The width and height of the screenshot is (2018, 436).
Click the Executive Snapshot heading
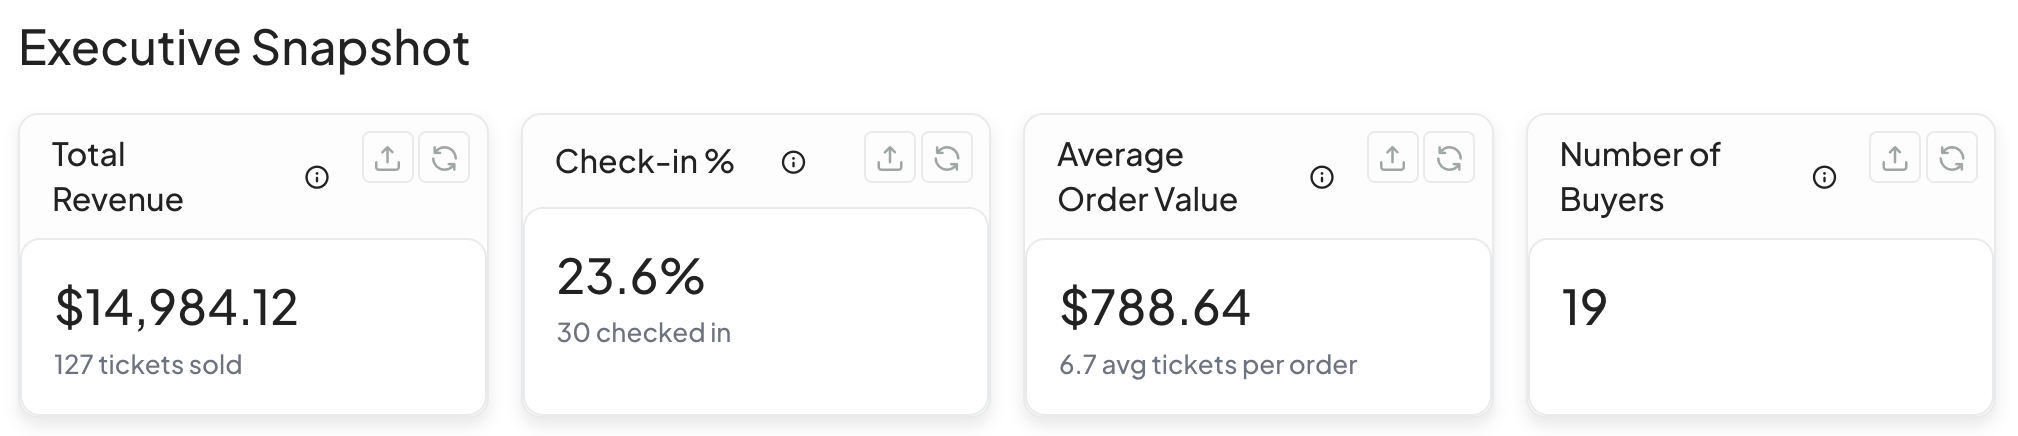coord(244,48)
